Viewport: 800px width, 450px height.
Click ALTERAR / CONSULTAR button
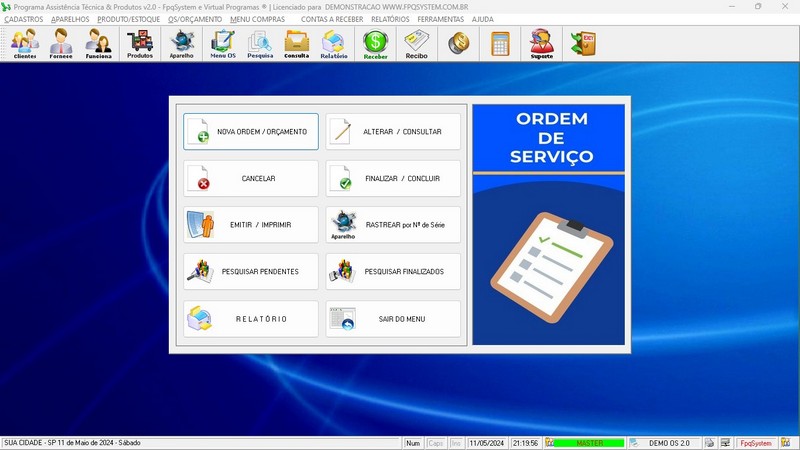[x=393, y=132]
